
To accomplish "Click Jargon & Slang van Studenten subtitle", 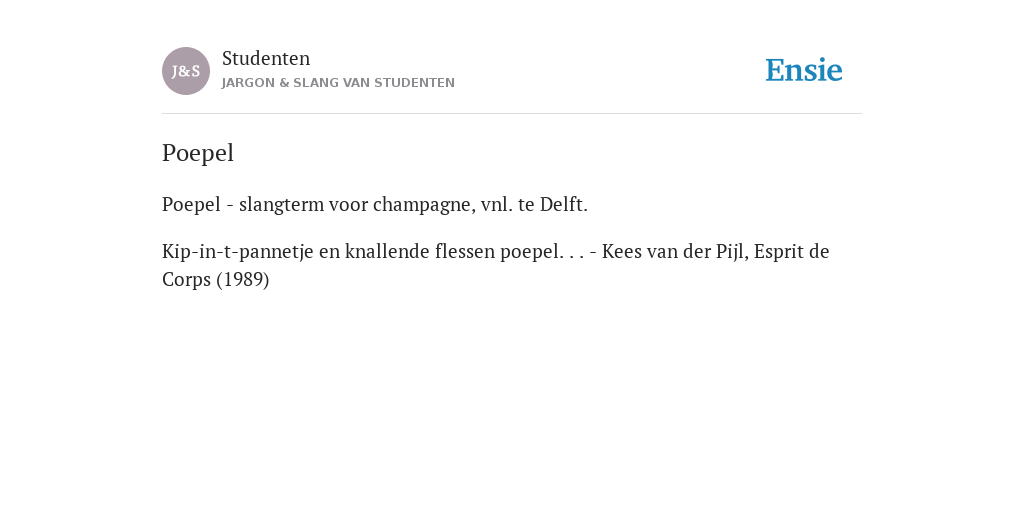I will [338, 83].
